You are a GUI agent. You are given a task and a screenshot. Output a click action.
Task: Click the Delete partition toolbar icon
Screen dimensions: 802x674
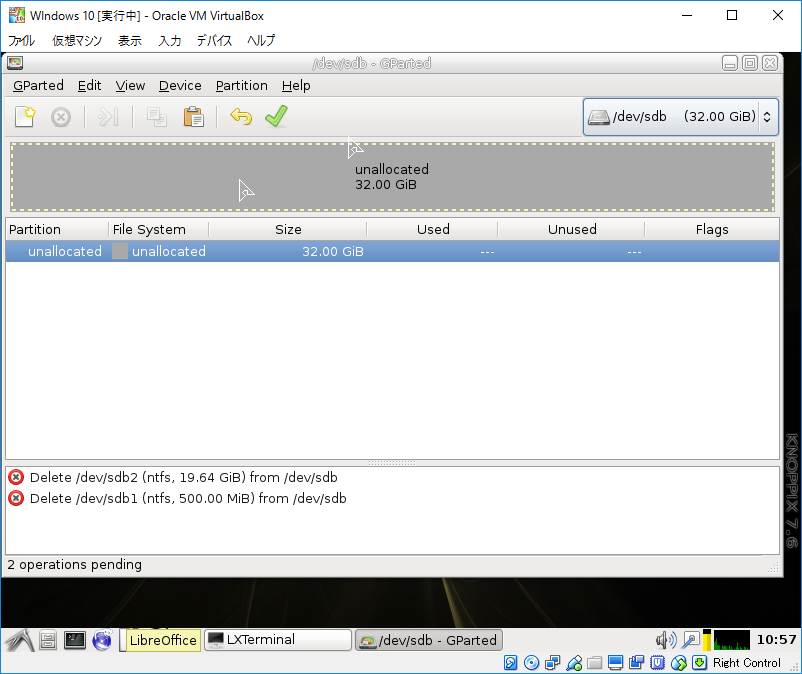(x=61, y=117)
